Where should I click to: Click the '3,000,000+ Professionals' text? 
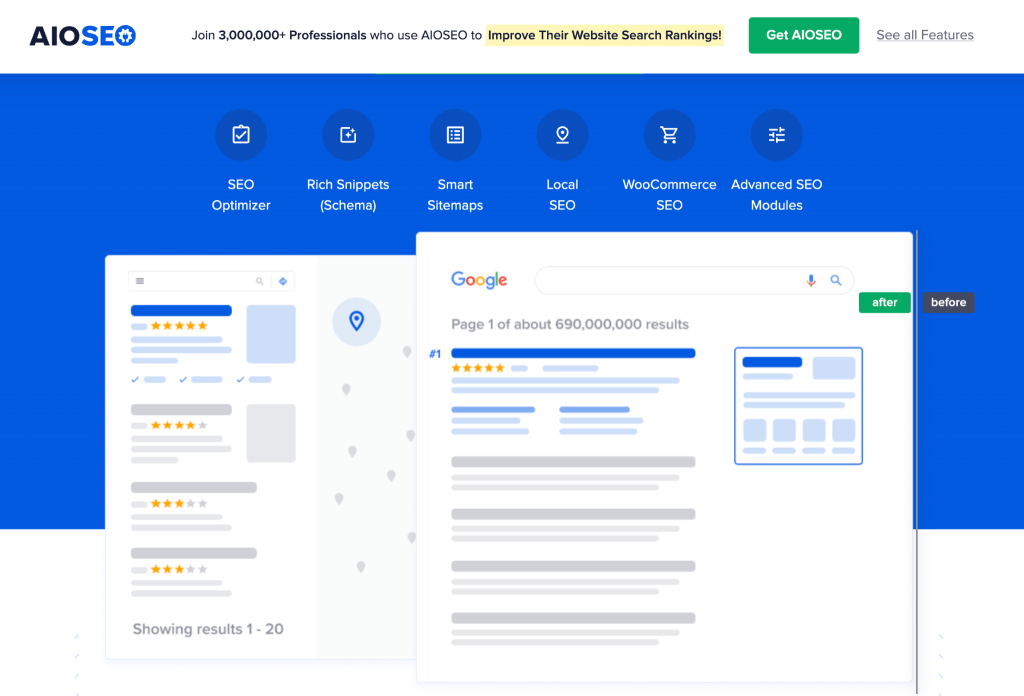pos(292,35)
